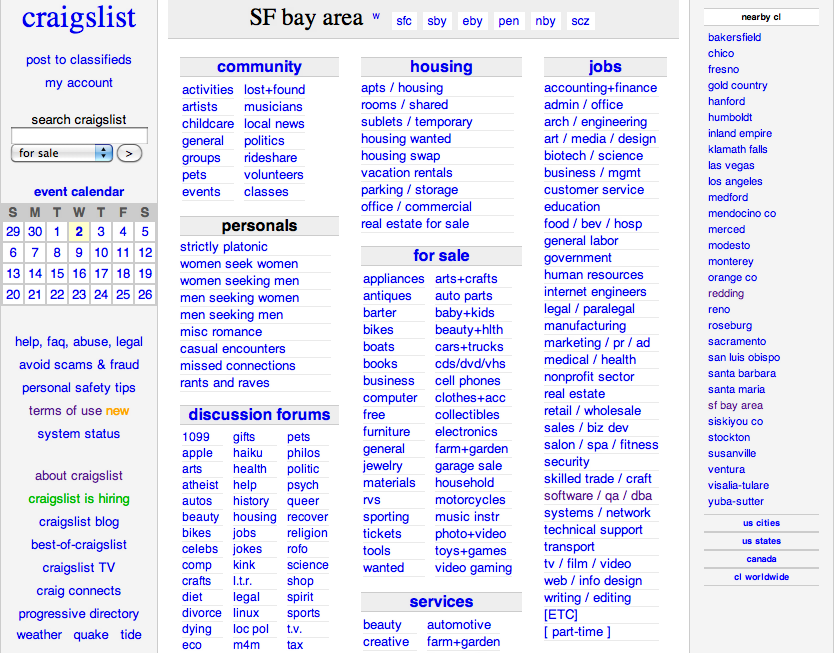The width and height of the screenshot is (835, 653).
Task: Open 'electronics' listings
Action: point(466,431)
